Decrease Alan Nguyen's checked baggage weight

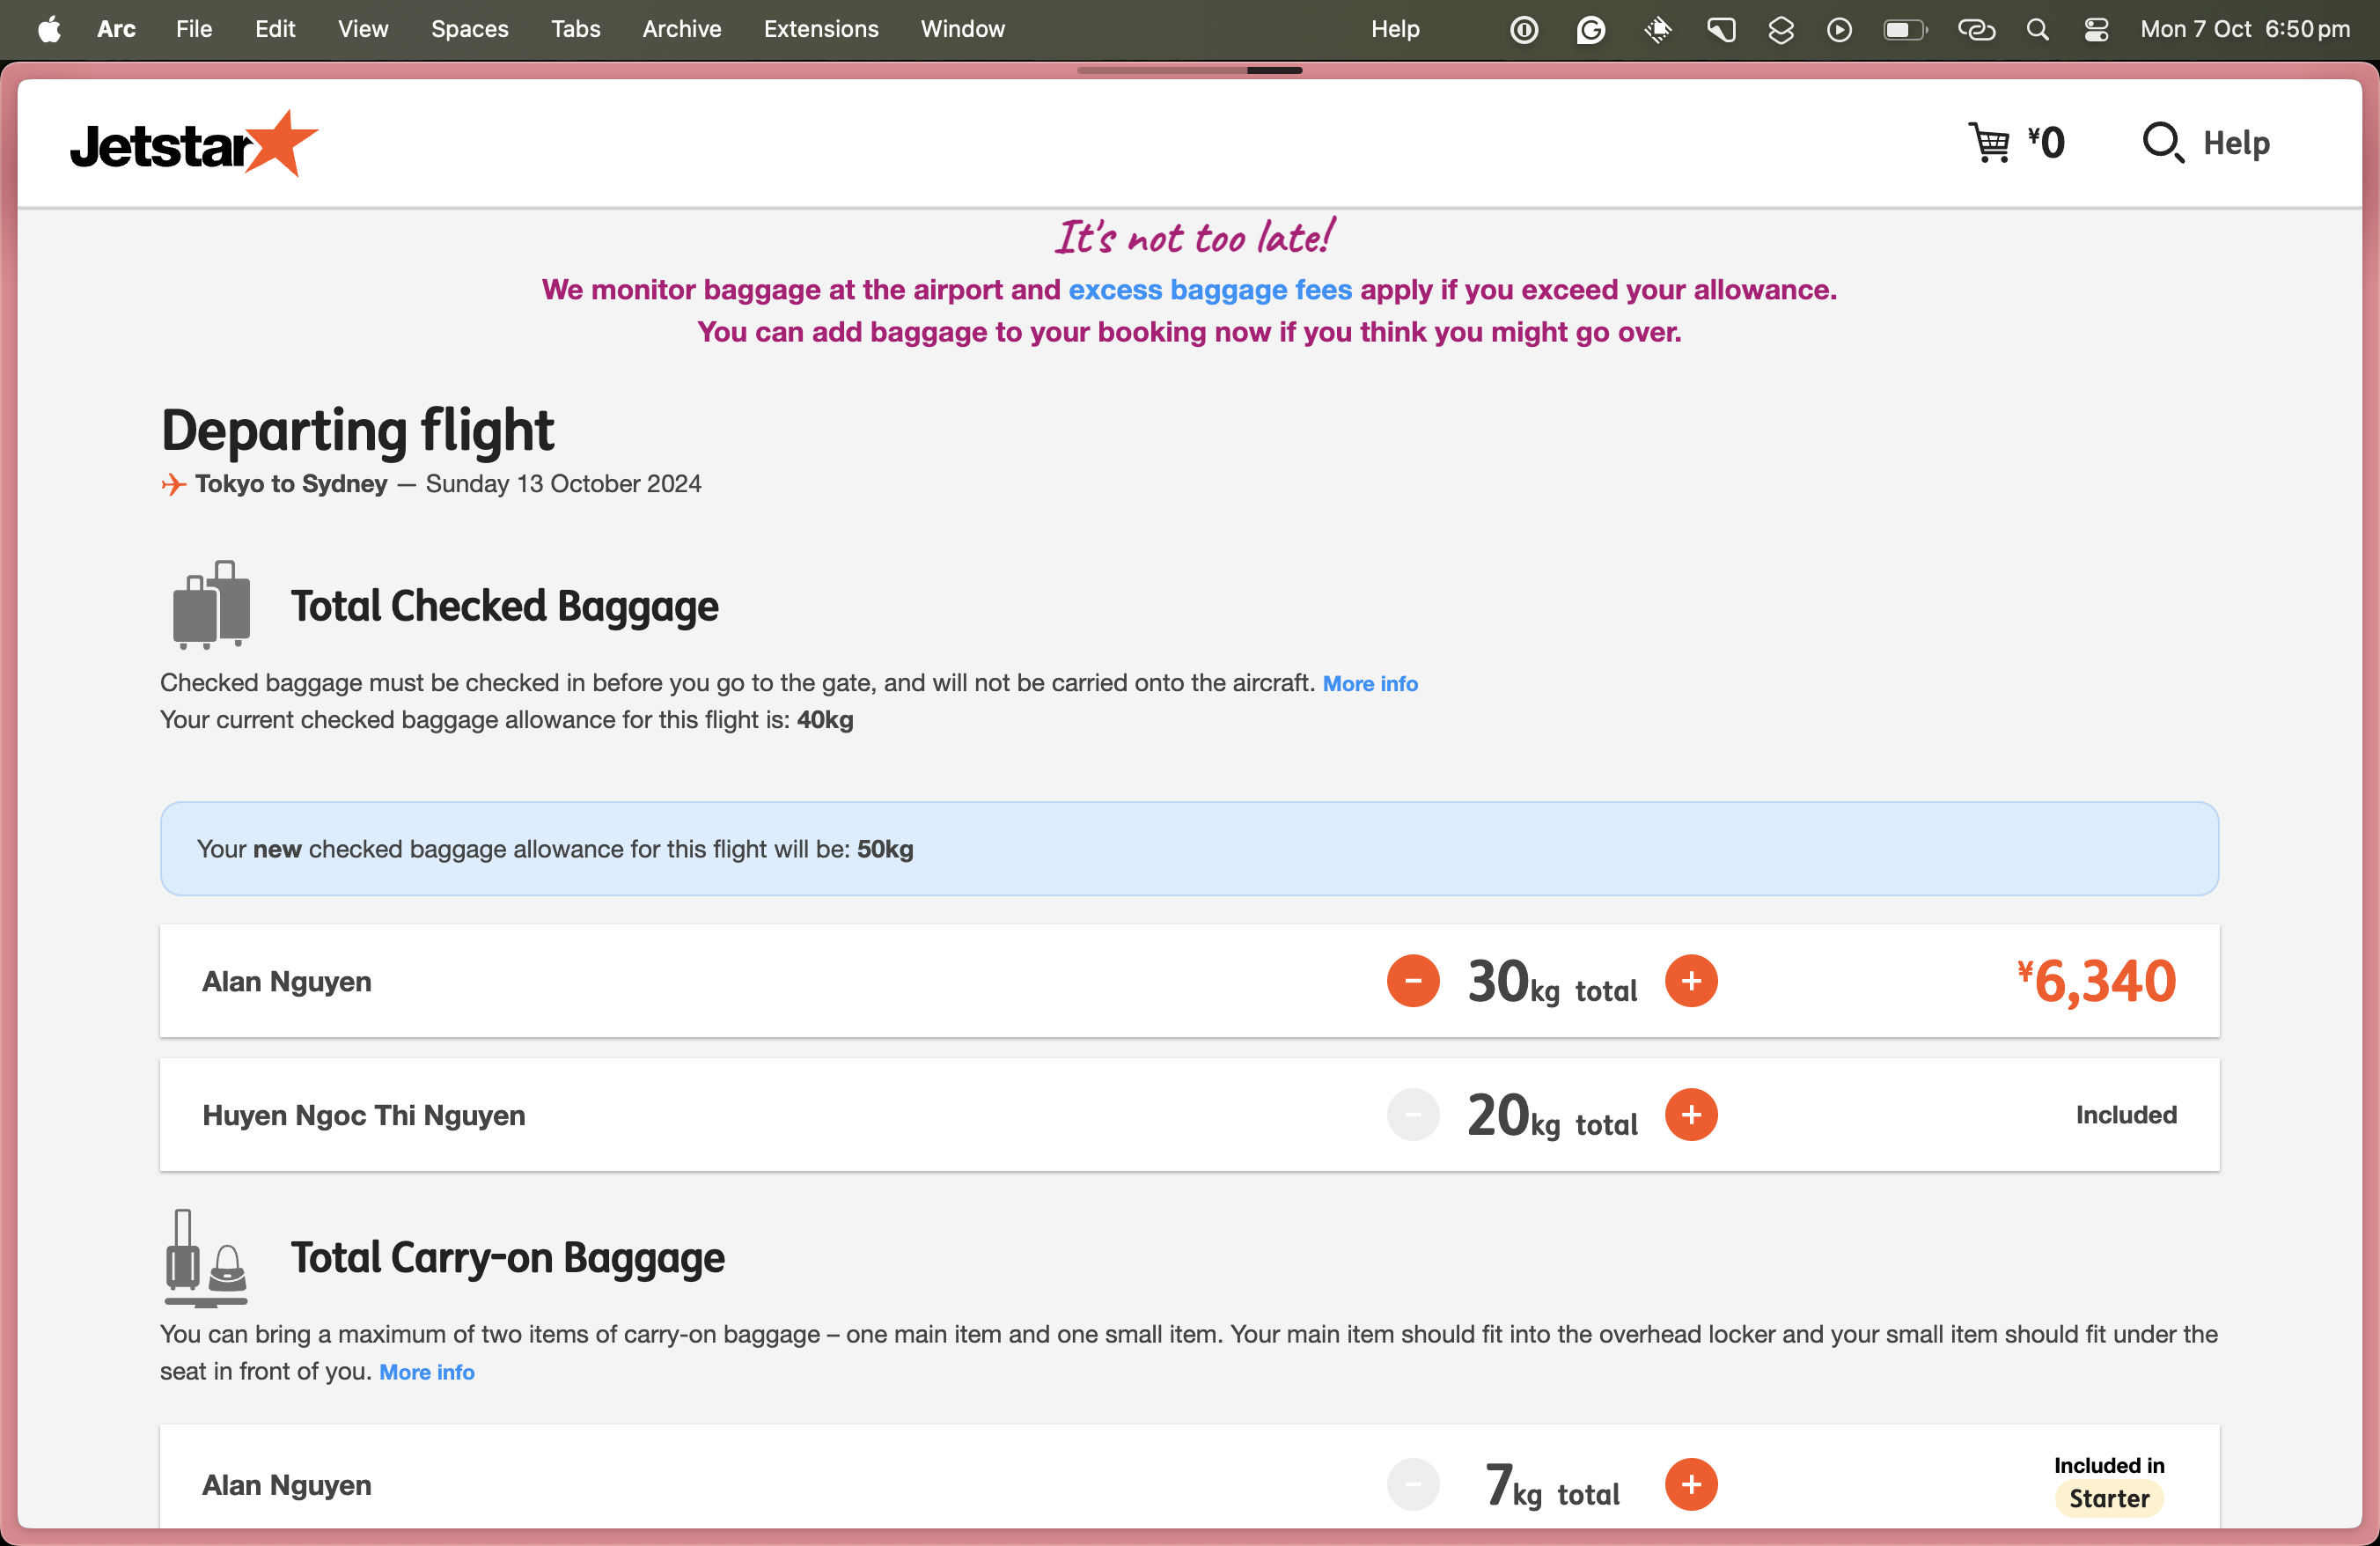coord(1412,981)
